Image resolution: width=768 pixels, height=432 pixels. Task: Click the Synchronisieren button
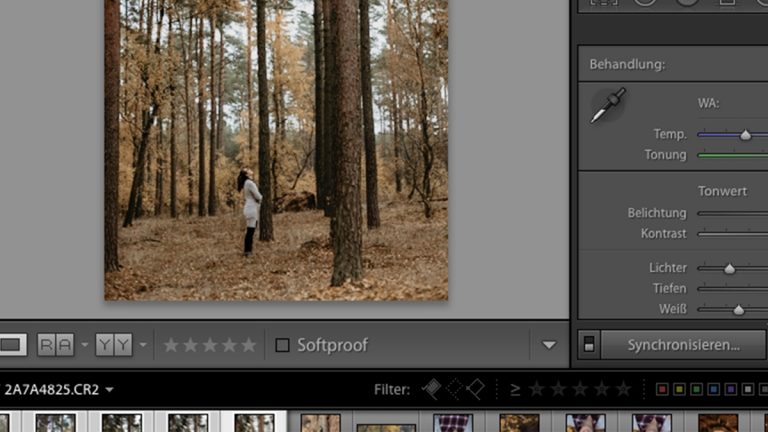[x=683, y=345]
